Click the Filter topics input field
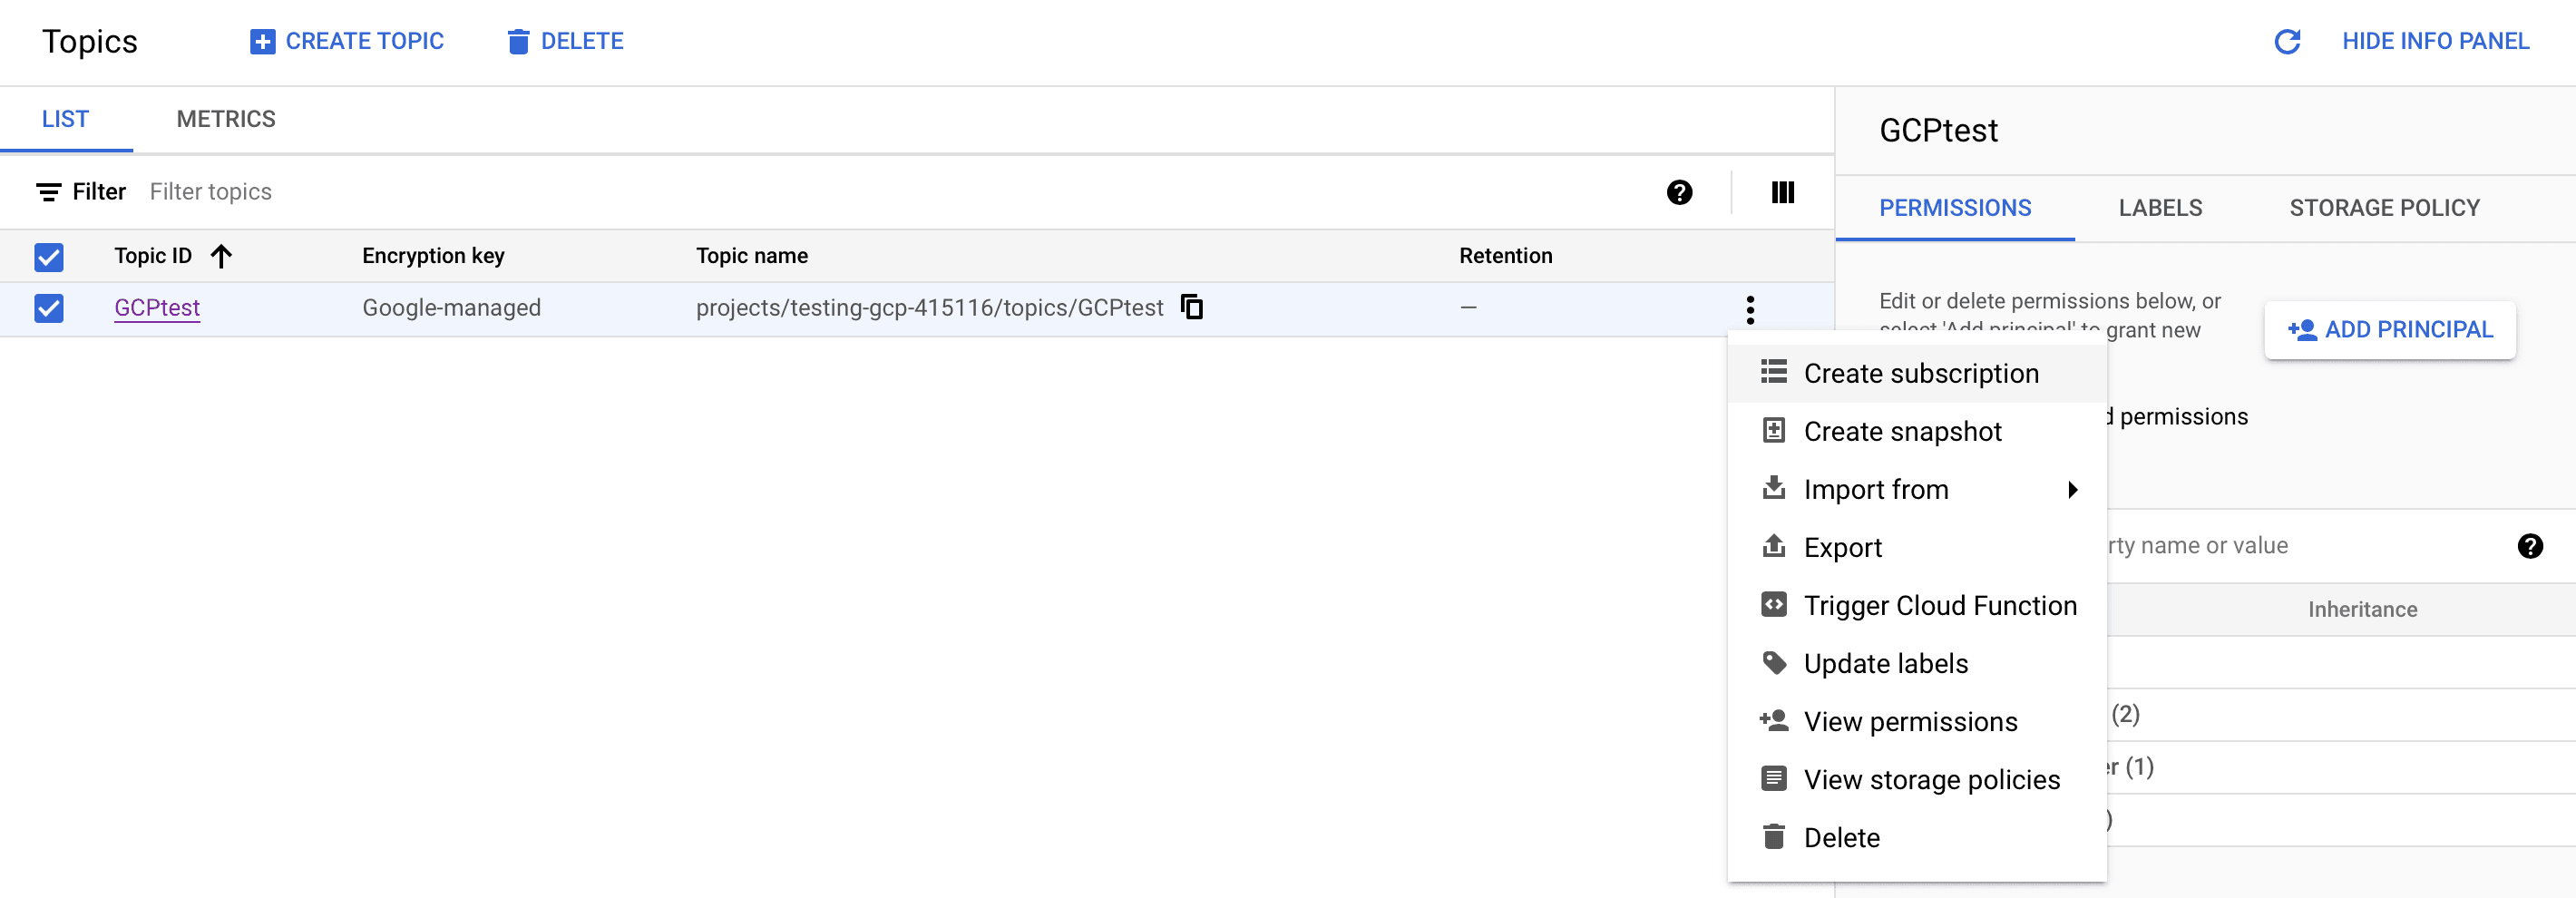This screenshot has height=898, width=2576. [x=212, y=192]
